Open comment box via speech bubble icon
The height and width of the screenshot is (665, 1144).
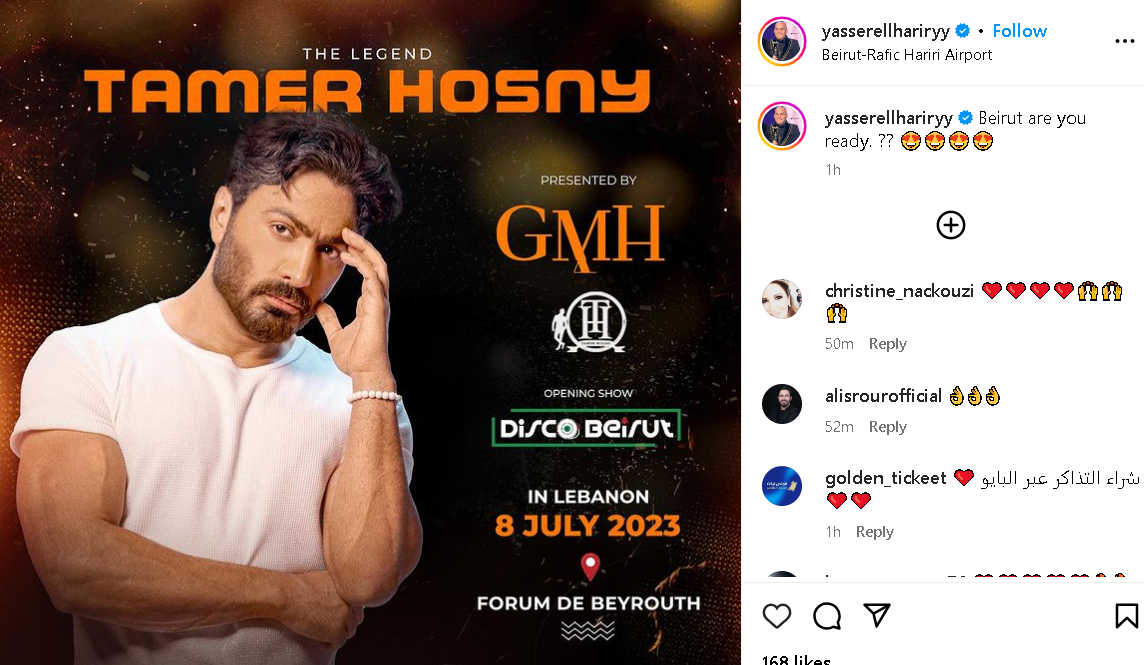pos(827,616)
